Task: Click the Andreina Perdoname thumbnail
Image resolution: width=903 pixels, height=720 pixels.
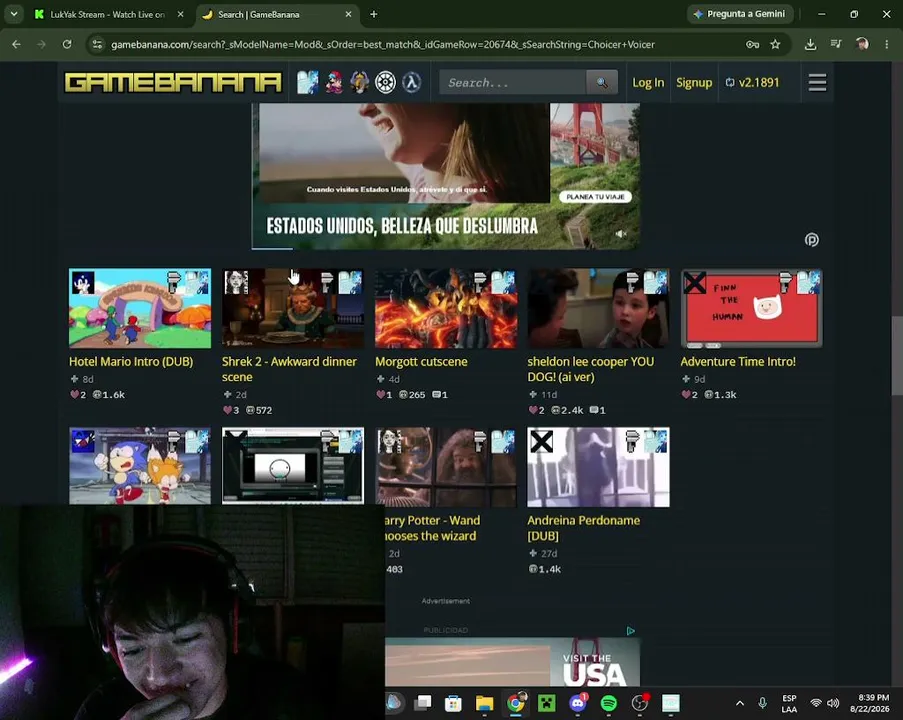Action: (598, 467)
